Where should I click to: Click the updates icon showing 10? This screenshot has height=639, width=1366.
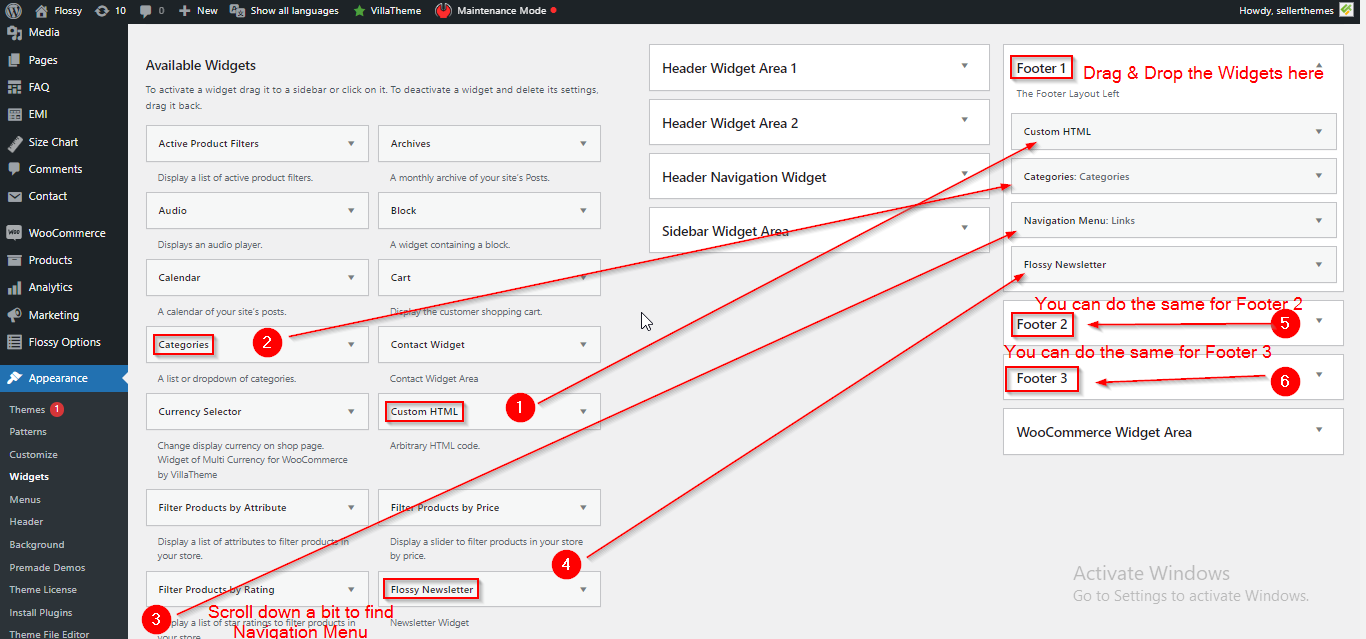click(102, 11)
